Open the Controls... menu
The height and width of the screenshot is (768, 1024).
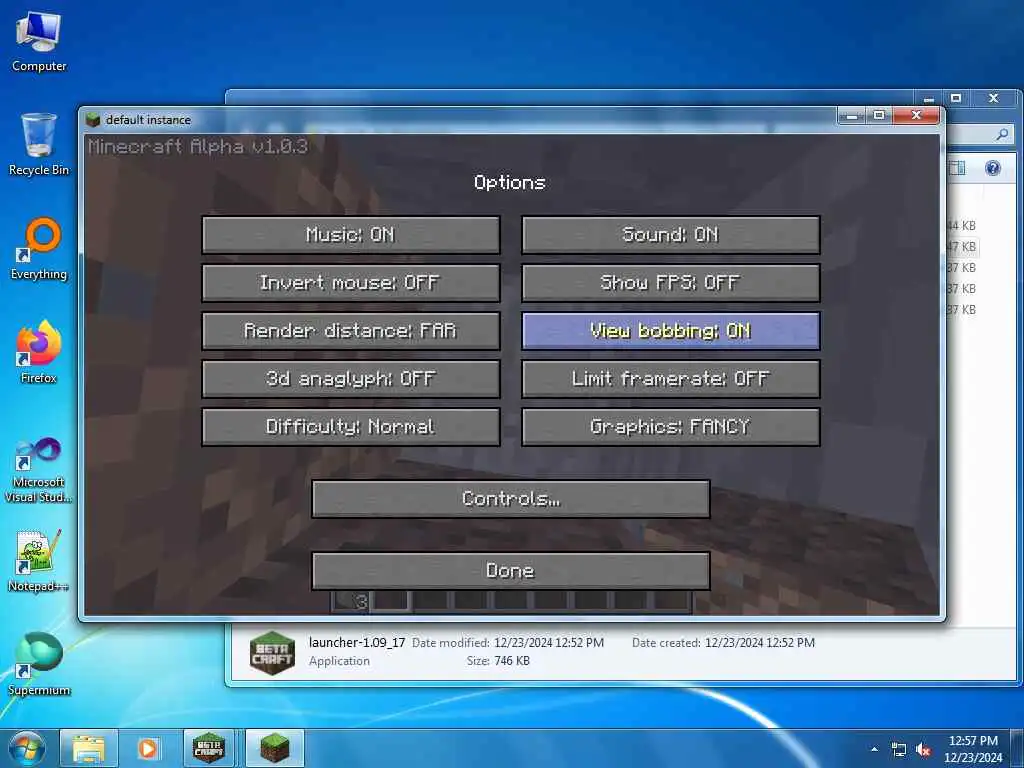(x=511, y=499)
